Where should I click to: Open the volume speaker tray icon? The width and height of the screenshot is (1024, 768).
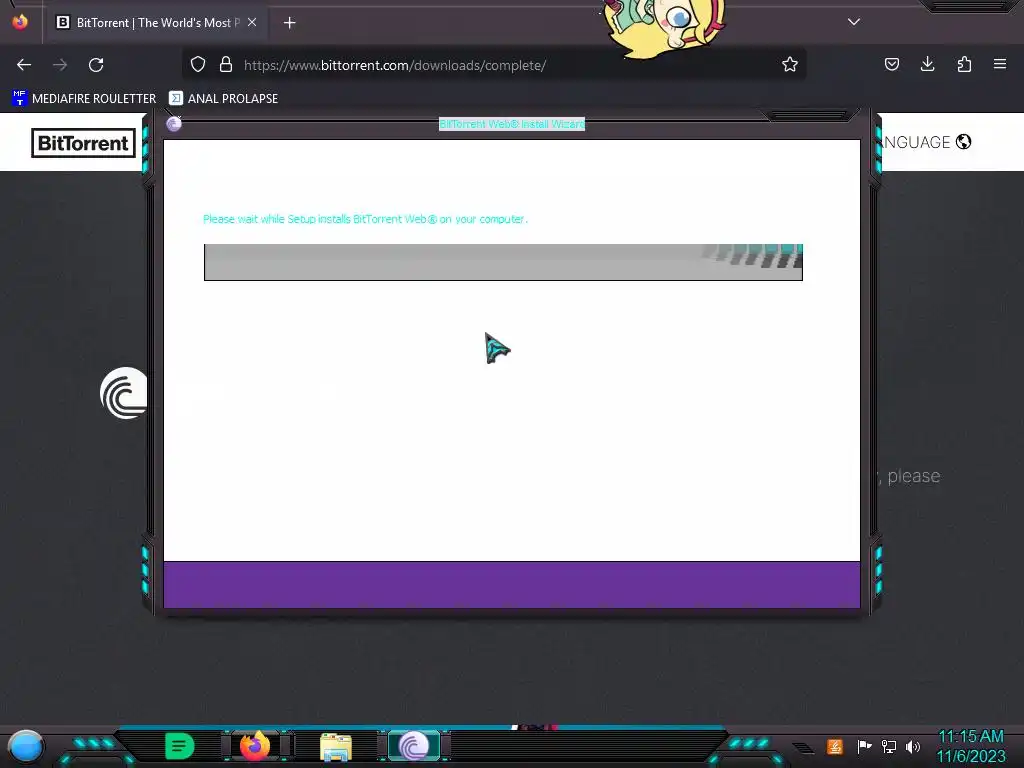(x=913, y=746)
